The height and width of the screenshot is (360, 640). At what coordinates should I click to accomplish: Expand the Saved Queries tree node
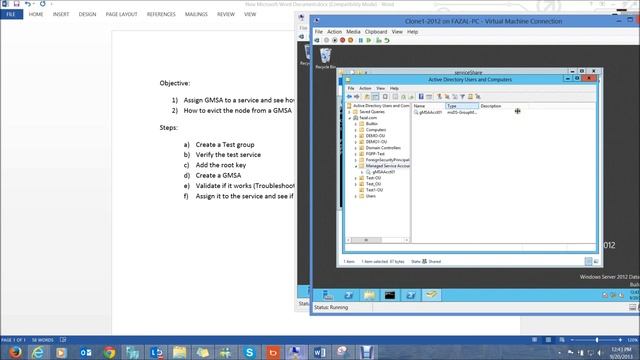click(x=350, y=112)
